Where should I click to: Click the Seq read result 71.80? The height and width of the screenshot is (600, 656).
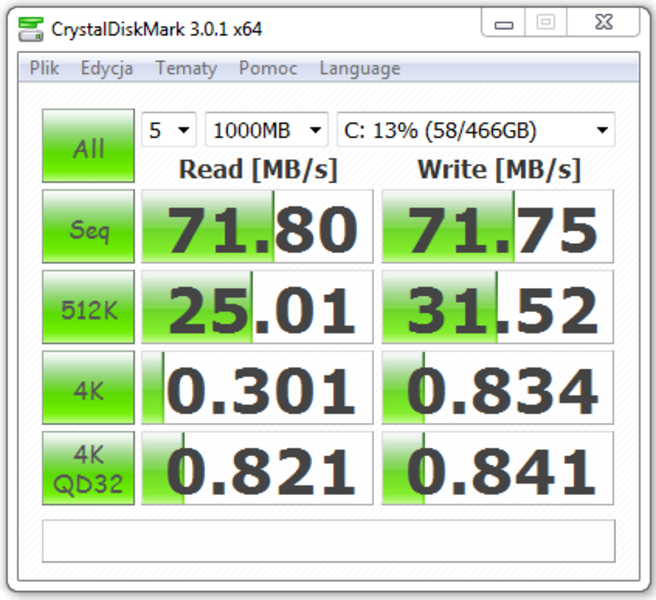257,226
